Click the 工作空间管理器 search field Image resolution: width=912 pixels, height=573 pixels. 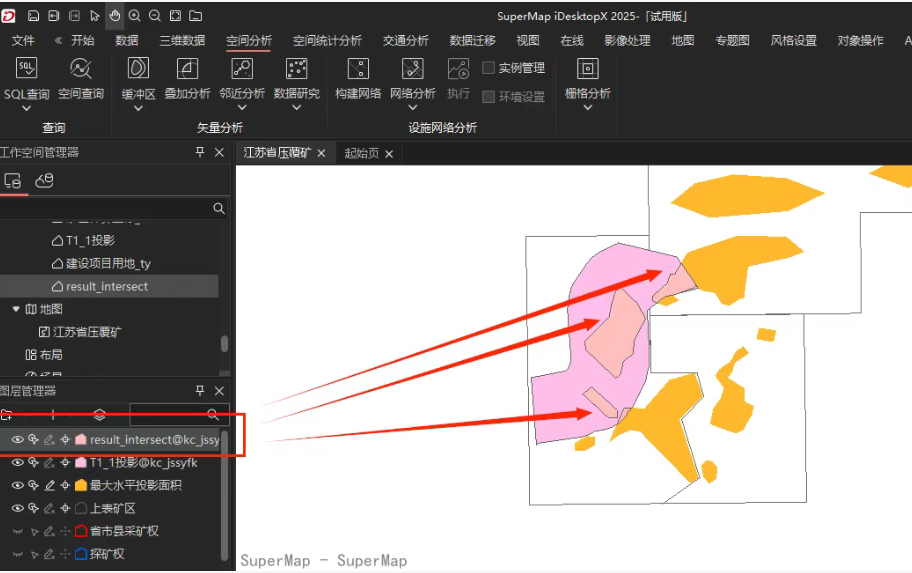pos(113,208)
